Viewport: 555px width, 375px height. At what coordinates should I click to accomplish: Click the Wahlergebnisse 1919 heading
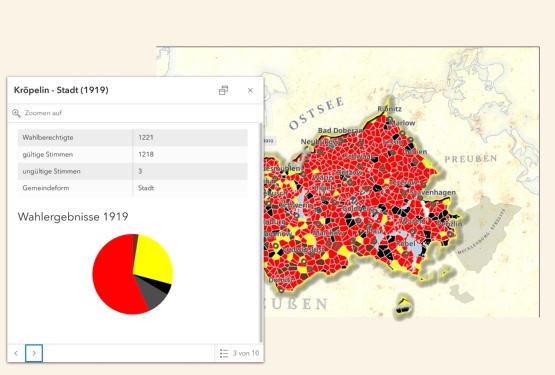(73, 217)
